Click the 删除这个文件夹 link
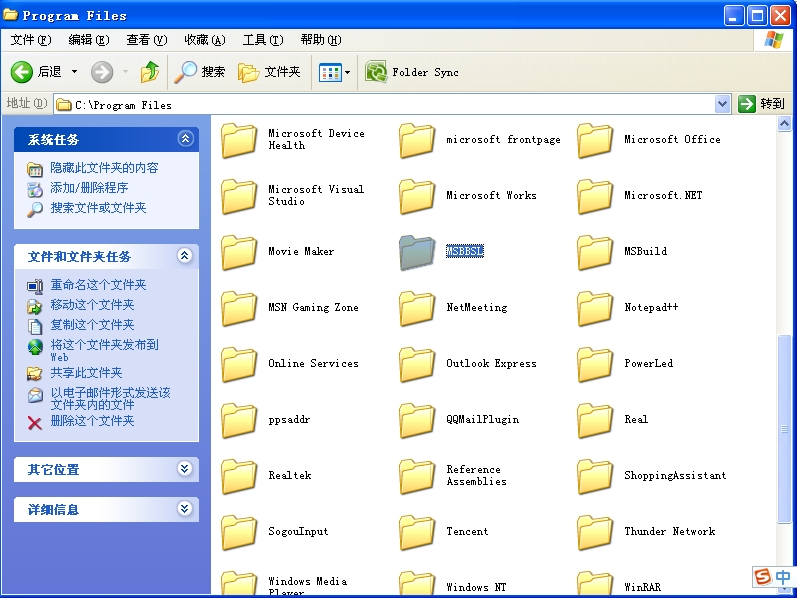Viewport: 797px width, 598px height. pyautogui.click(x=92, y=421)
